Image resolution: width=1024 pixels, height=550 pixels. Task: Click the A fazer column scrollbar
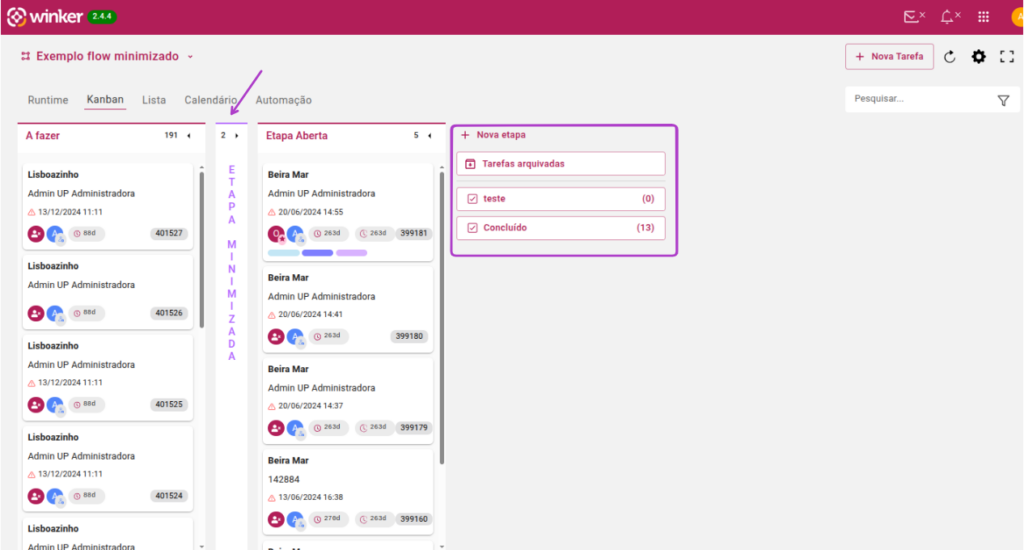(x=201, y=248)
